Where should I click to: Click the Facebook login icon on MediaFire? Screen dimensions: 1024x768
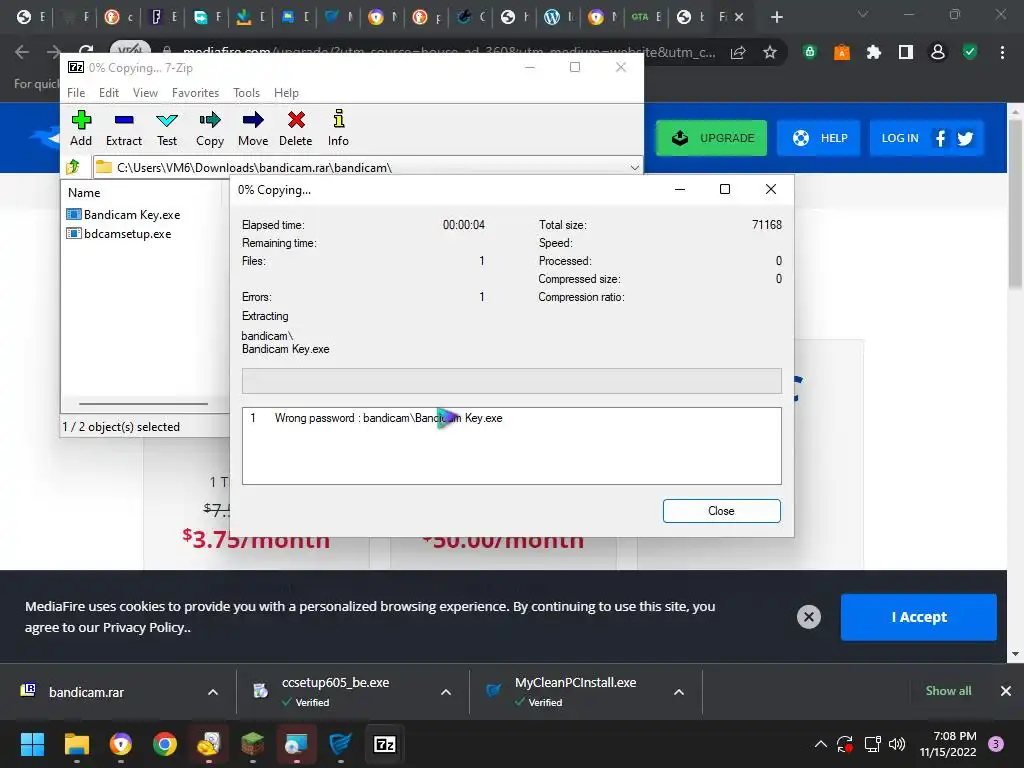[940, 138]
